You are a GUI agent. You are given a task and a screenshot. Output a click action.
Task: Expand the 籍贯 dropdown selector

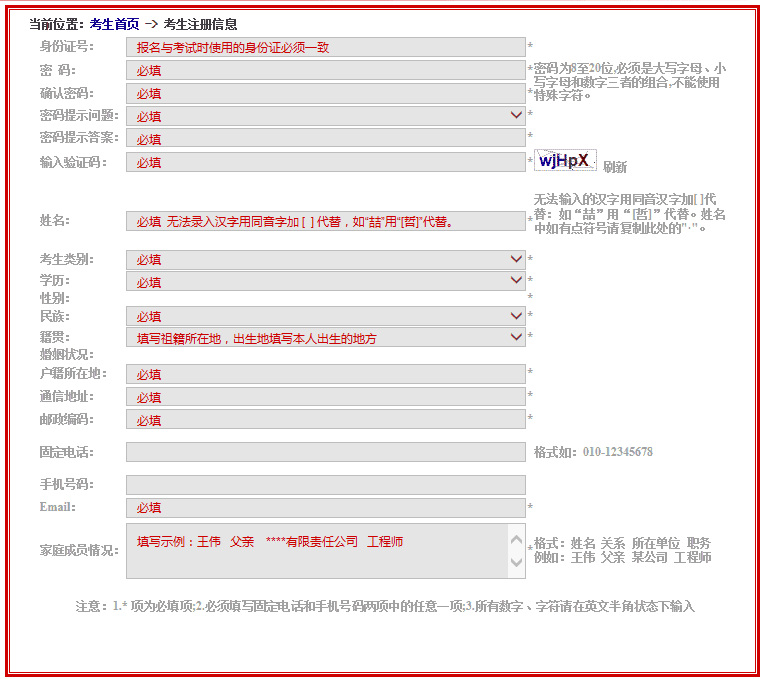(x=325, y=338)
